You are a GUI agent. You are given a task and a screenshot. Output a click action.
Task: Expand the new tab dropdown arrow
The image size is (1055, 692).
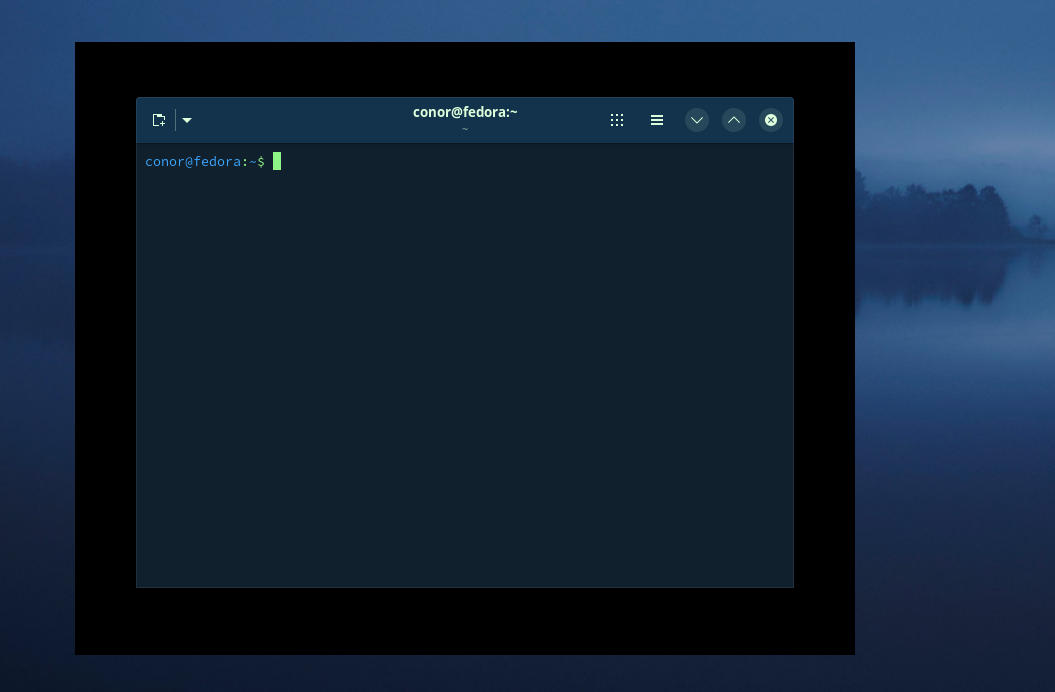click(187, 120)
